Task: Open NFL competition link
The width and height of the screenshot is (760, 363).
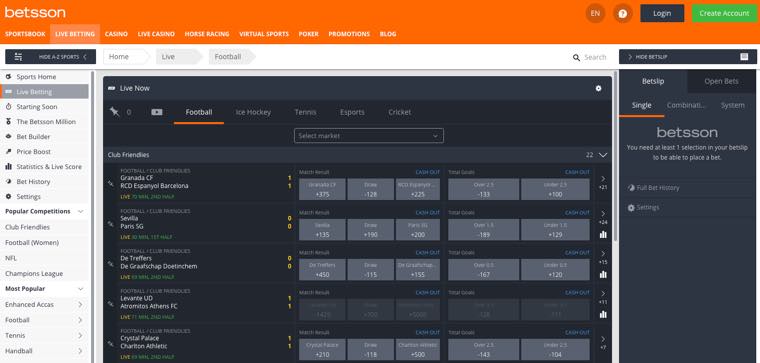Action: [x=11, y=258]
